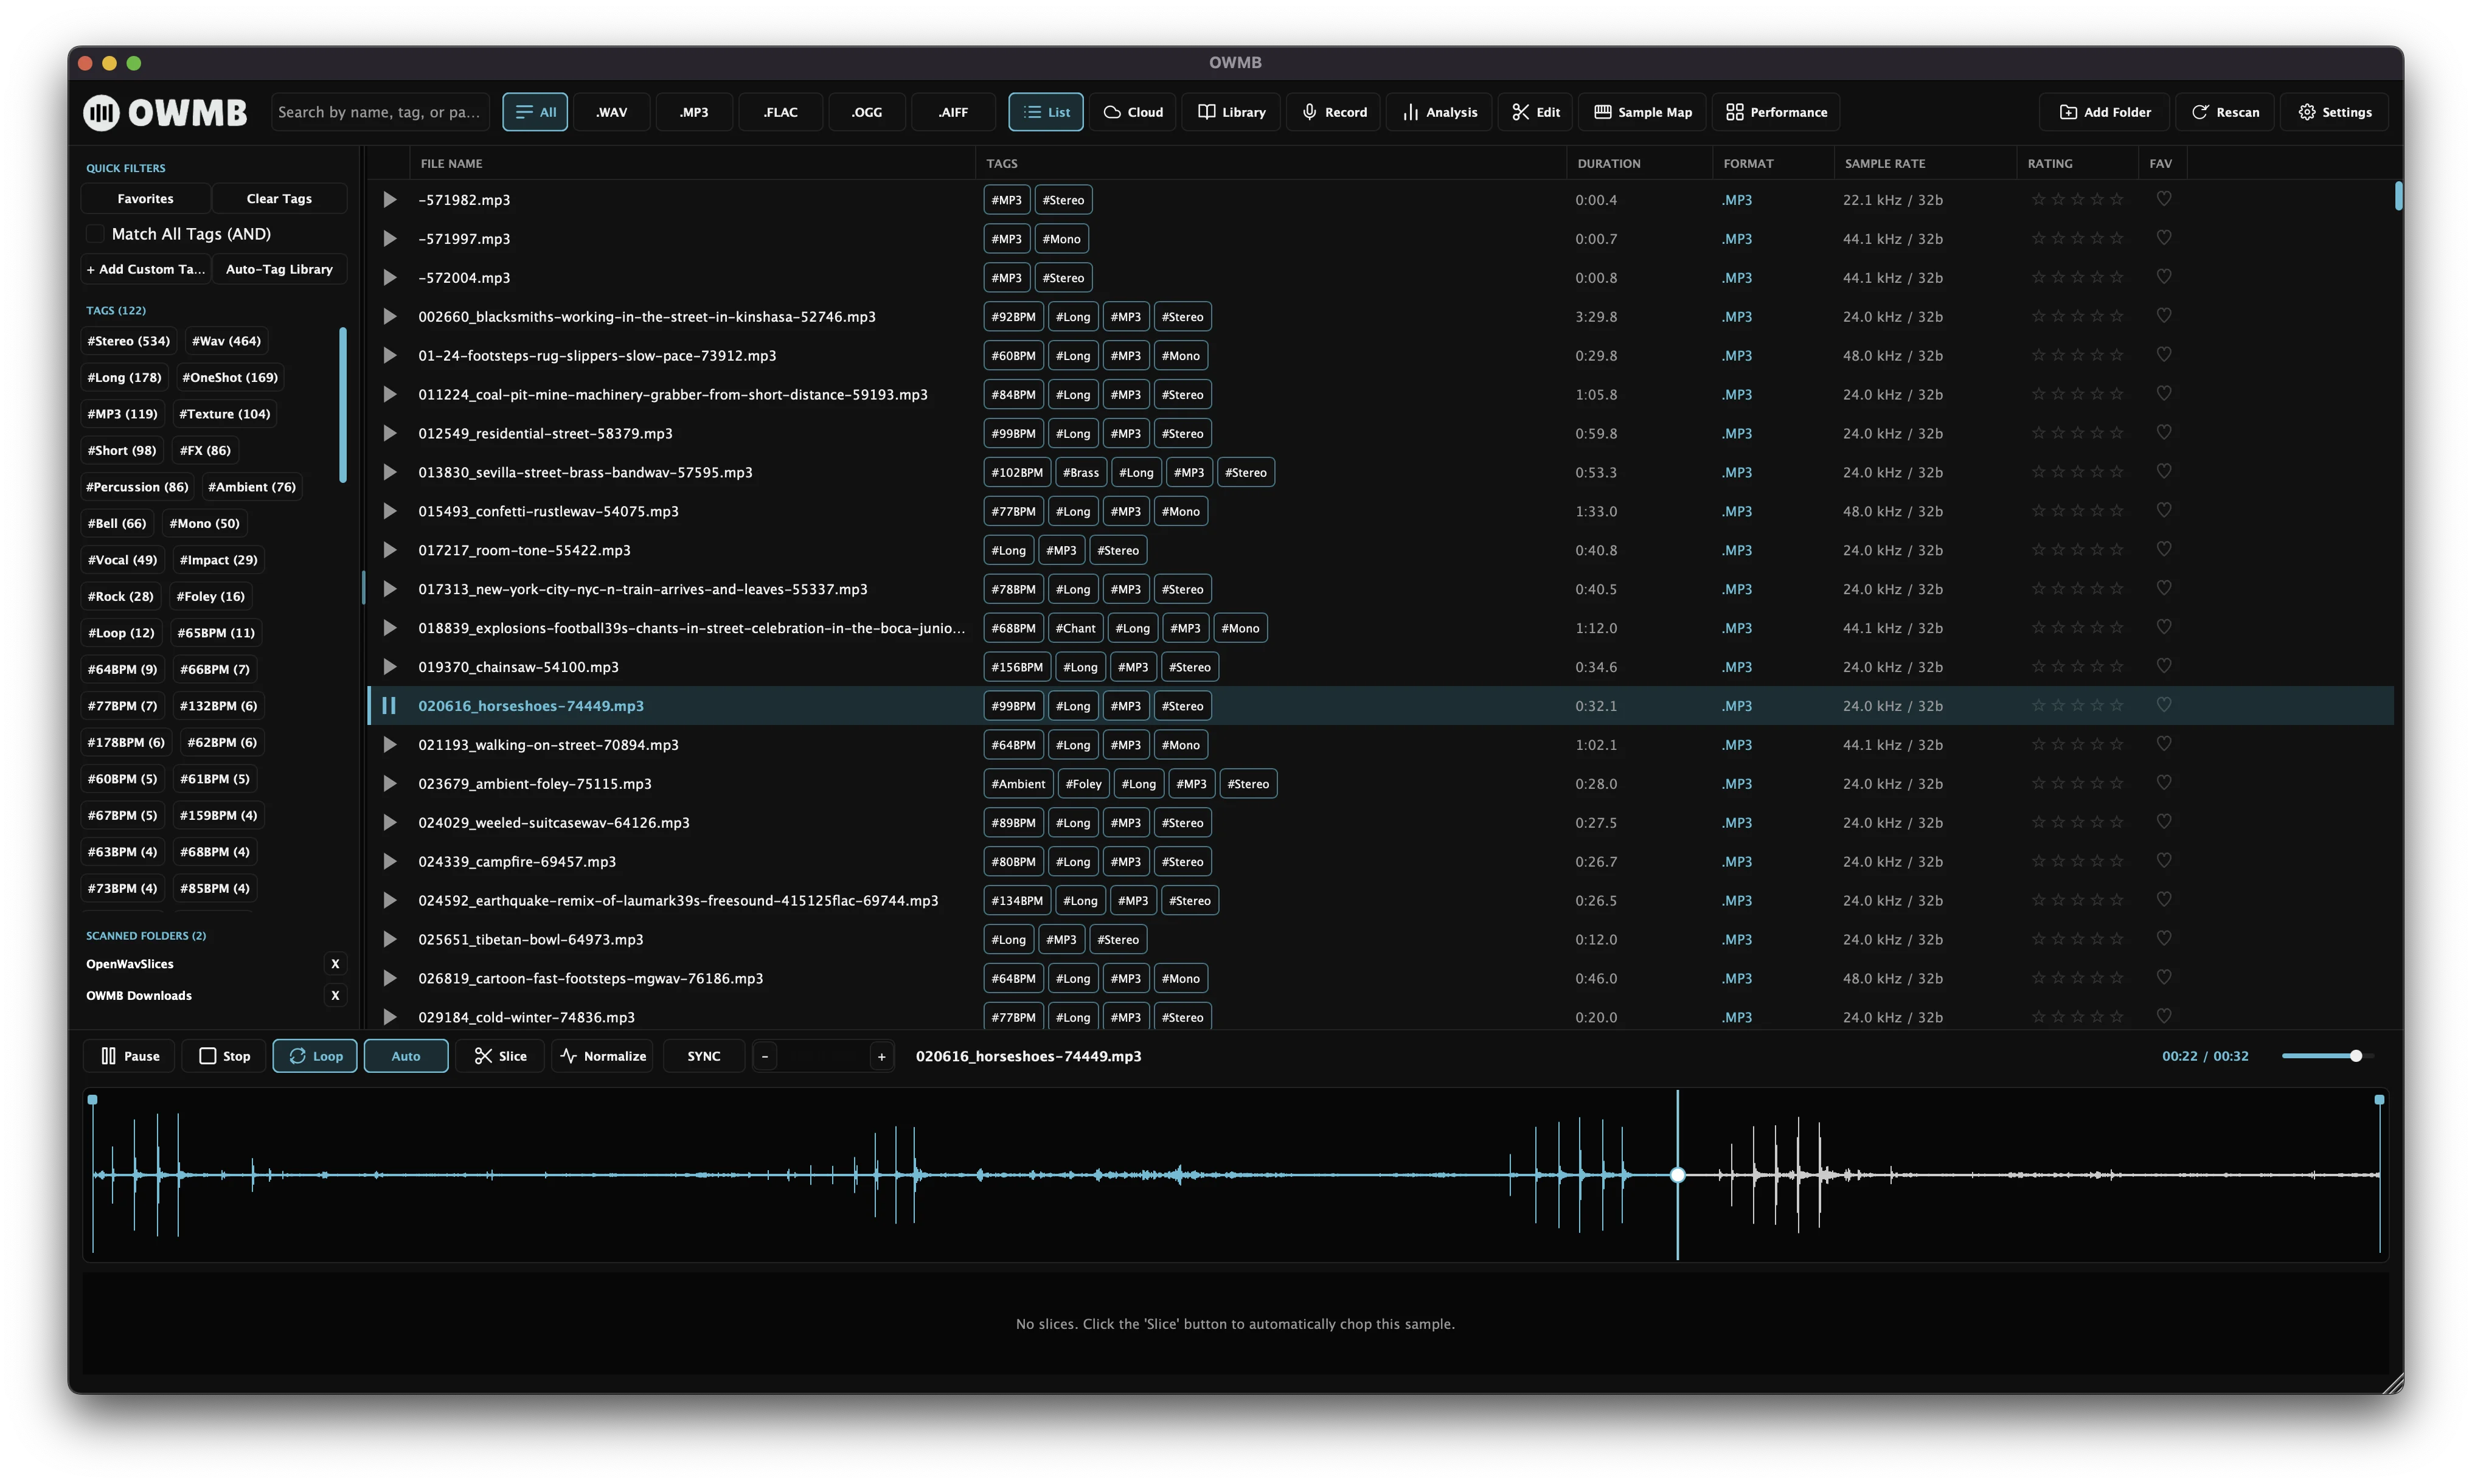The image size is (2472, 1484).
Task: Click #Brass tag on sevilla-street row
Action: tap(1080, 472)
